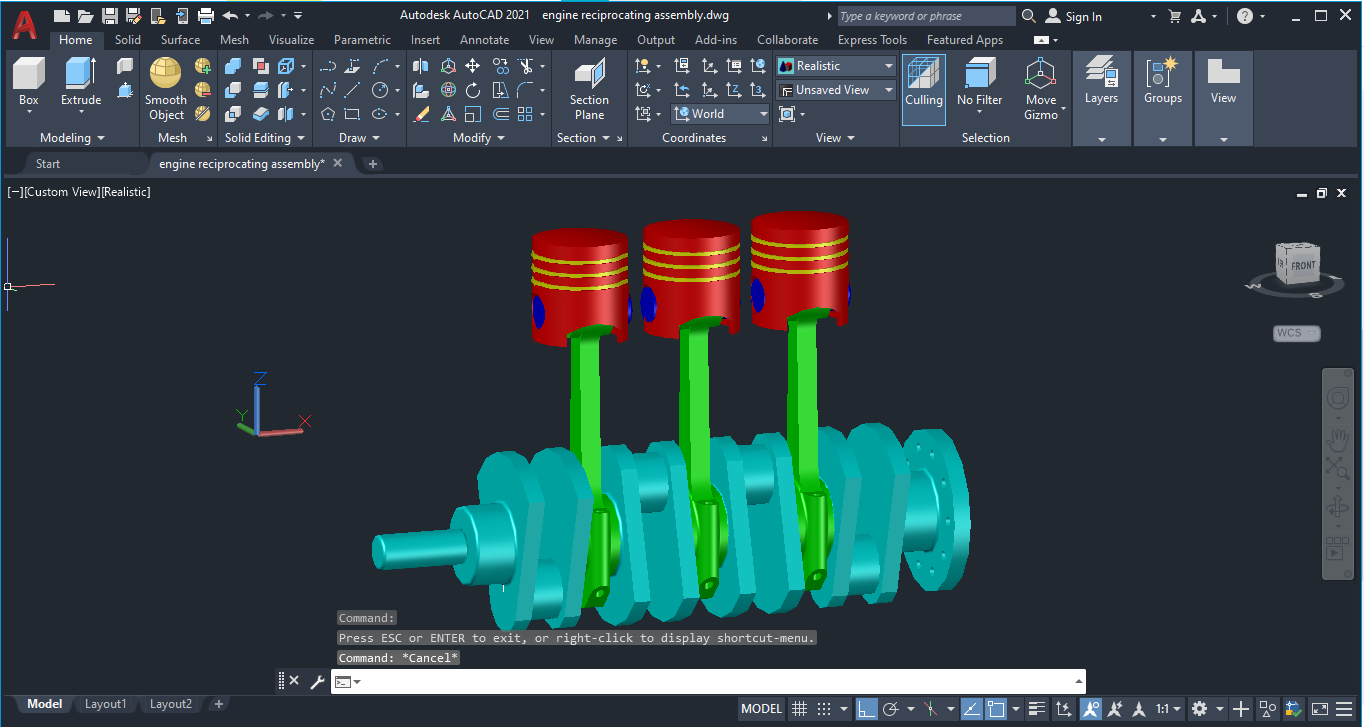Open the Pan hand tool in navigation bar
Screen dimensions: 1364x727
[1338, 438]
